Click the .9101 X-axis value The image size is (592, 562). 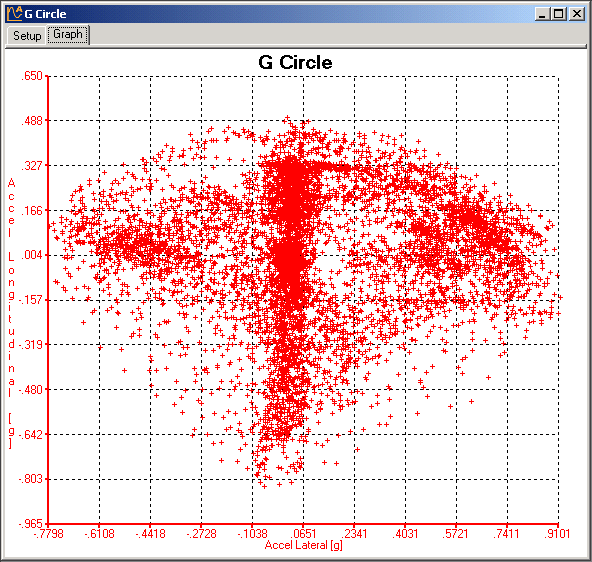tap(557, 534)
